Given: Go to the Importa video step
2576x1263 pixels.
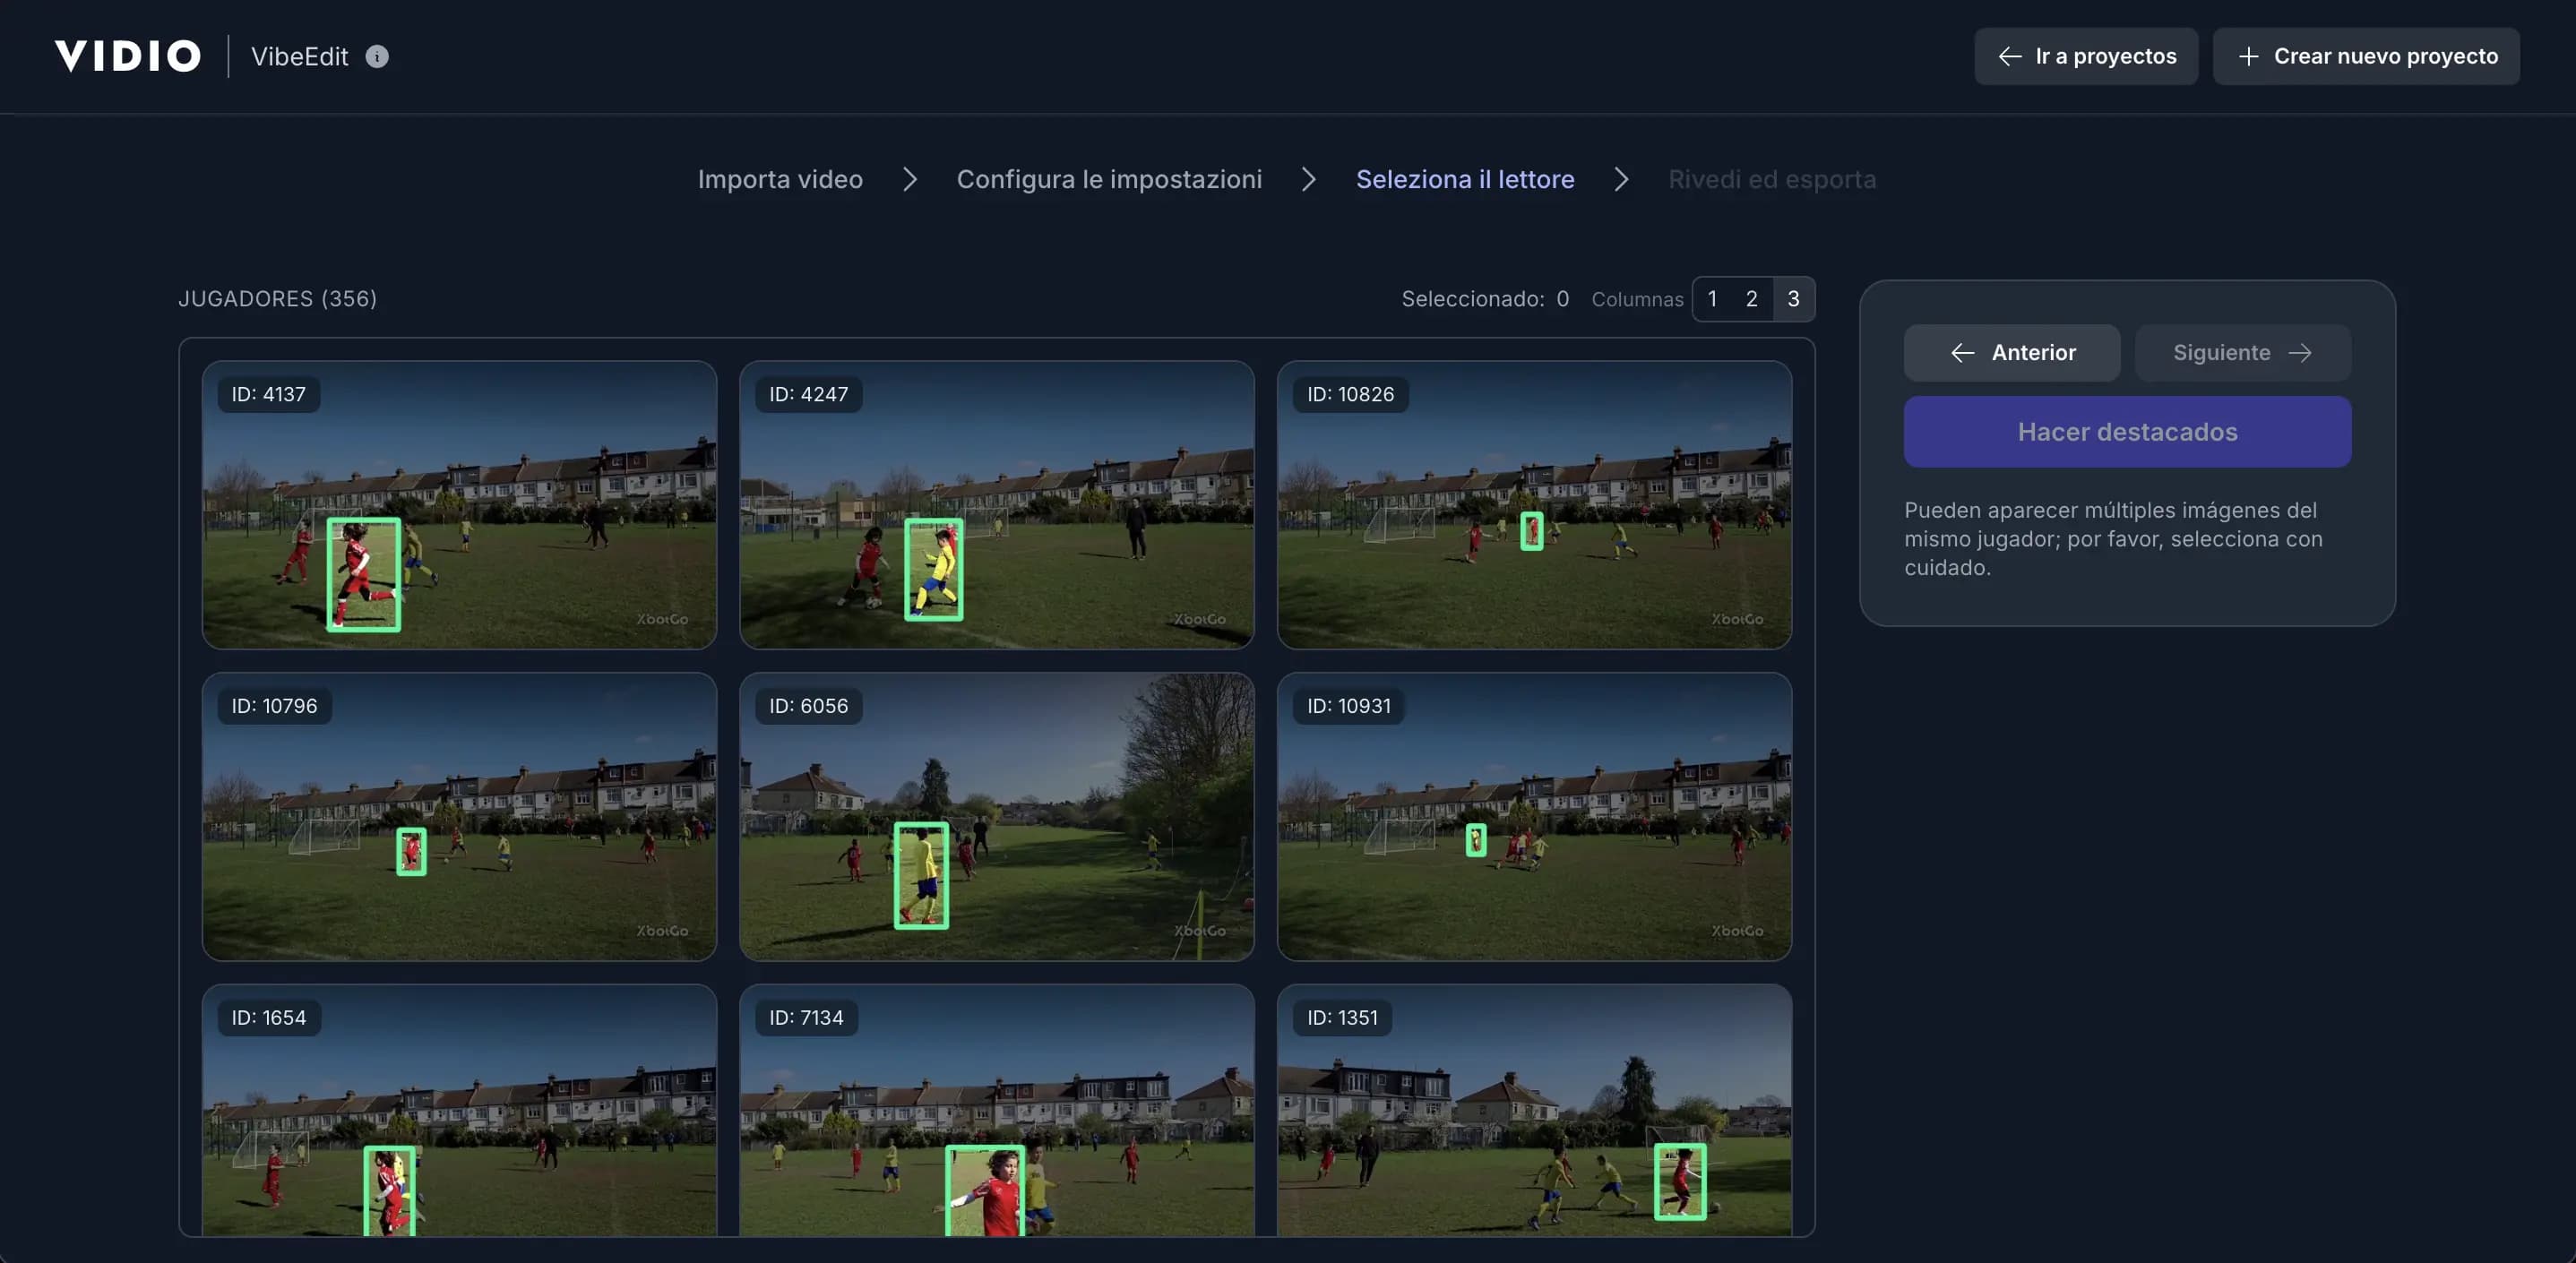Looking at the screenshot, I should (x=780, y=179).
